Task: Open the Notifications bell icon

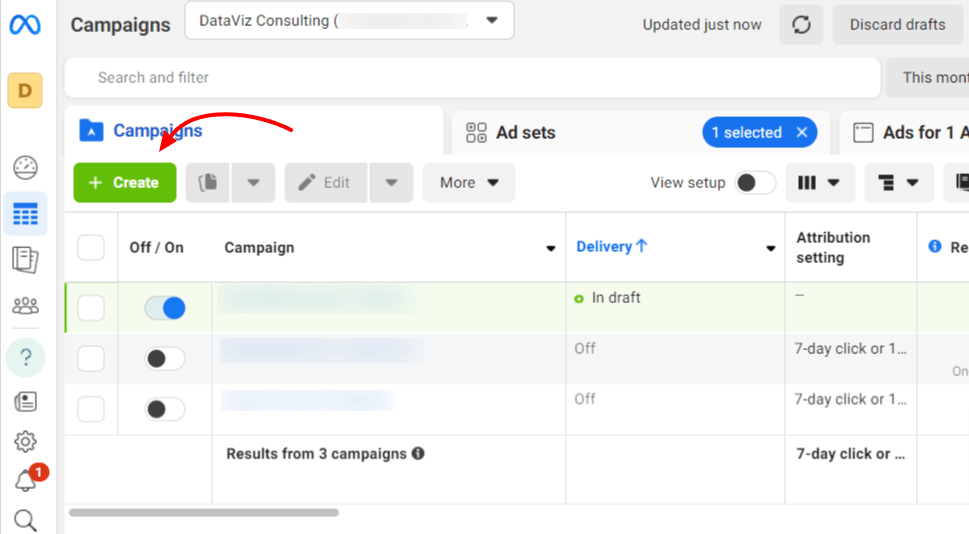Action: [25, 481]
